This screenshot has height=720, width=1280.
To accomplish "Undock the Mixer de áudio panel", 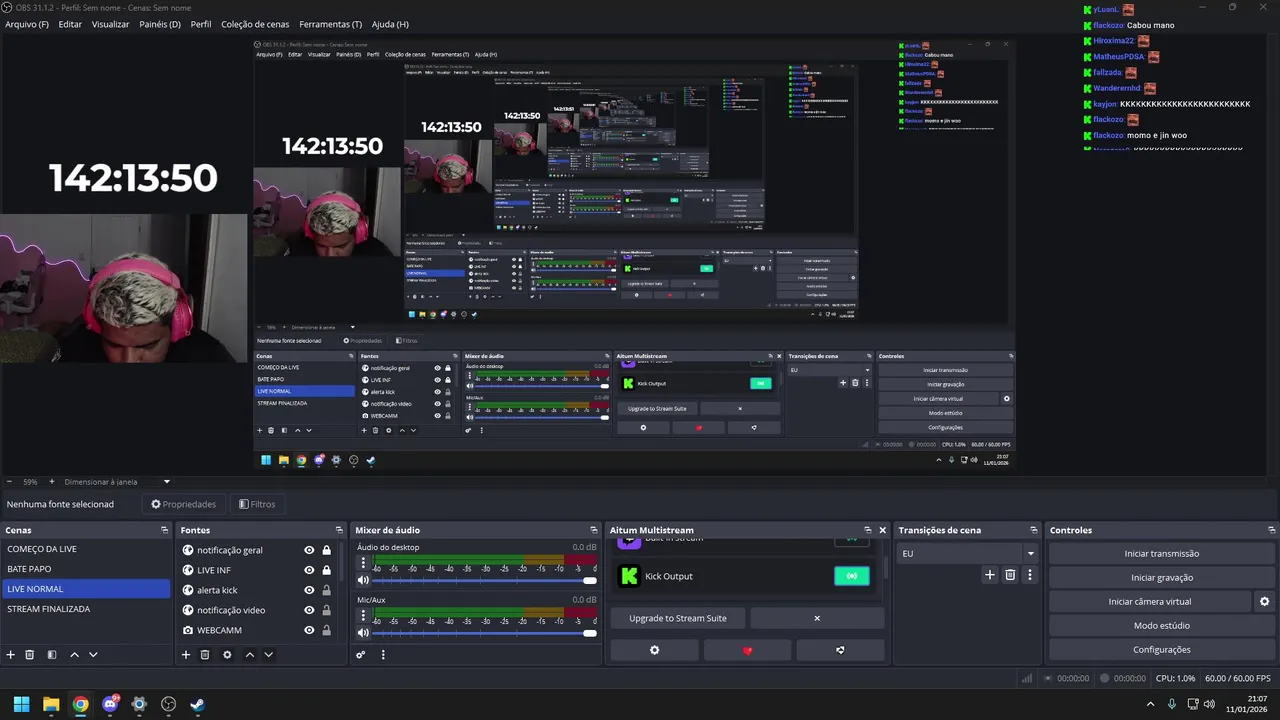I will click(x=594, y=530).
